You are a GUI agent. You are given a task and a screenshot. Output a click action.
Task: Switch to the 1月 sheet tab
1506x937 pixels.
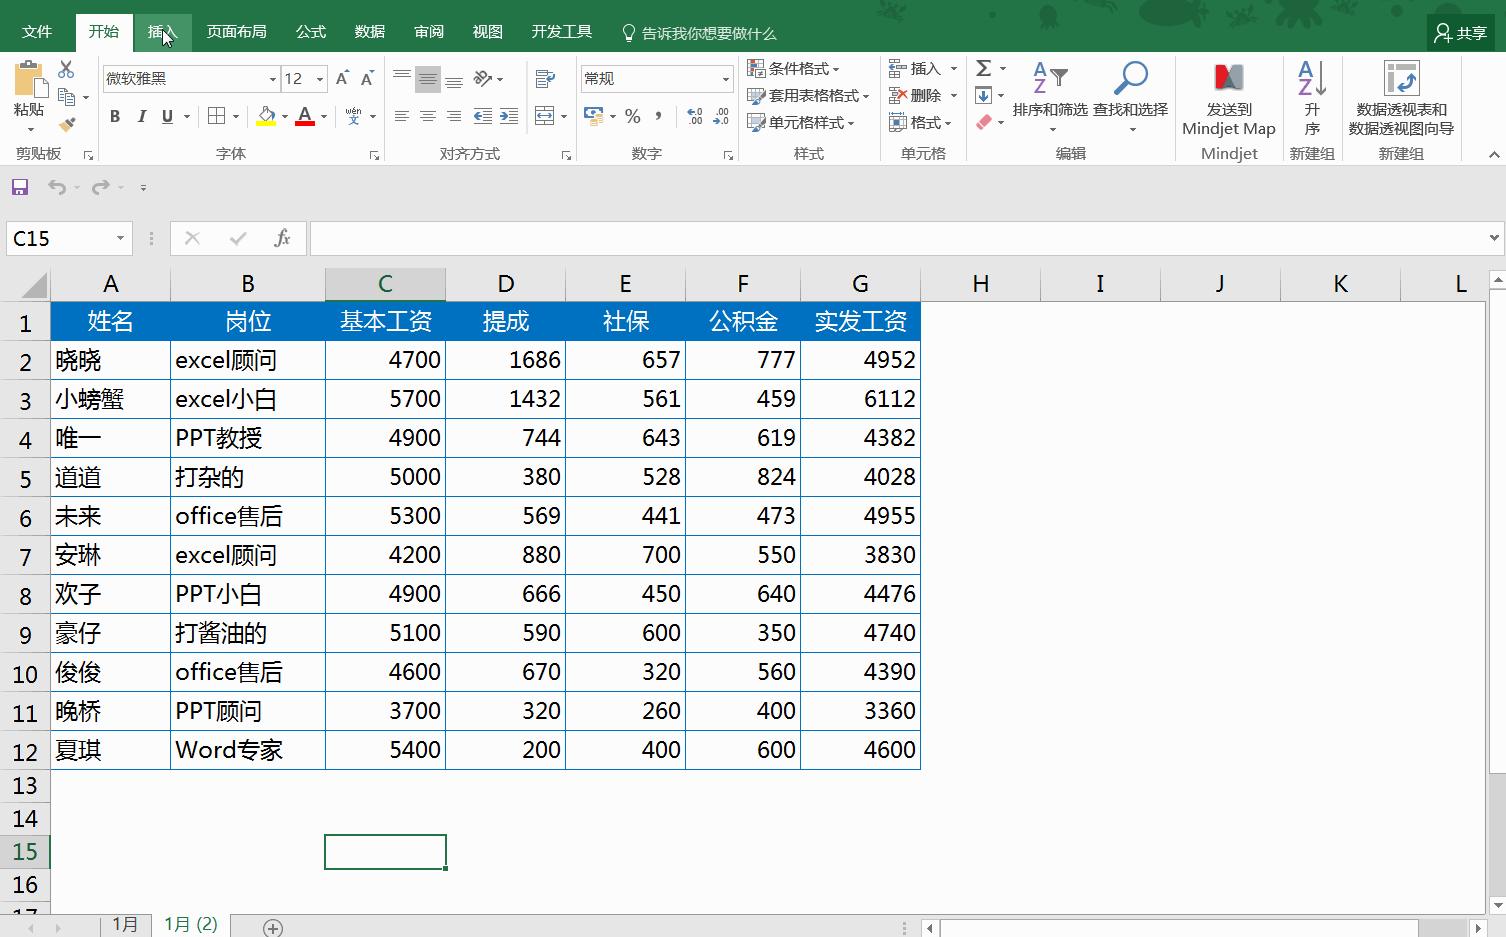click(126, 925)
